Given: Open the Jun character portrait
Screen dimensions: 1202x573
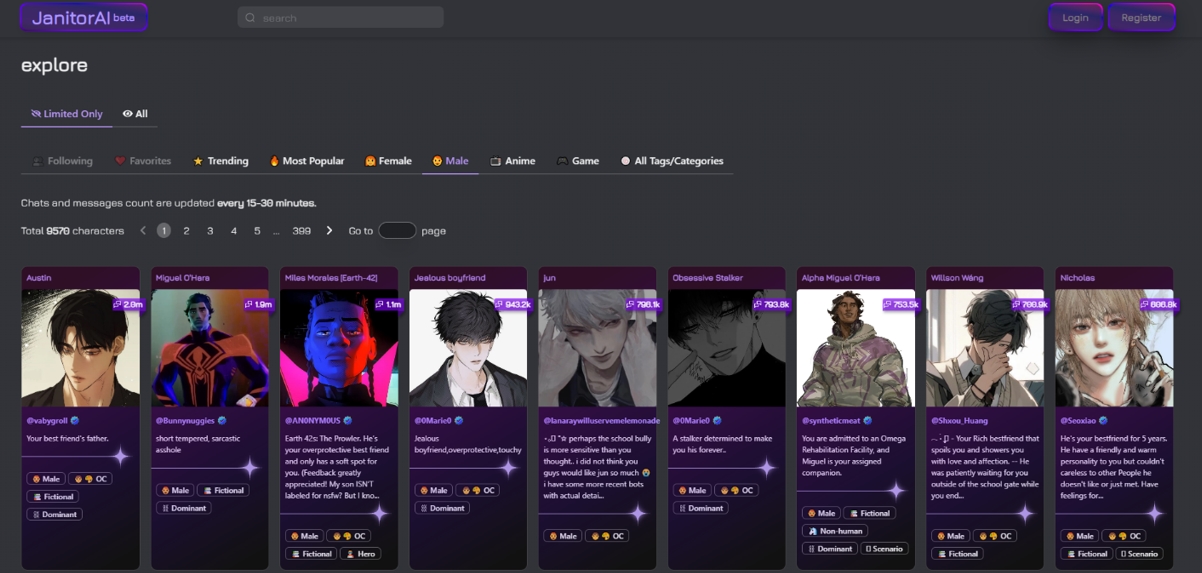Looking at the screenshot, I should pos(597,348).
